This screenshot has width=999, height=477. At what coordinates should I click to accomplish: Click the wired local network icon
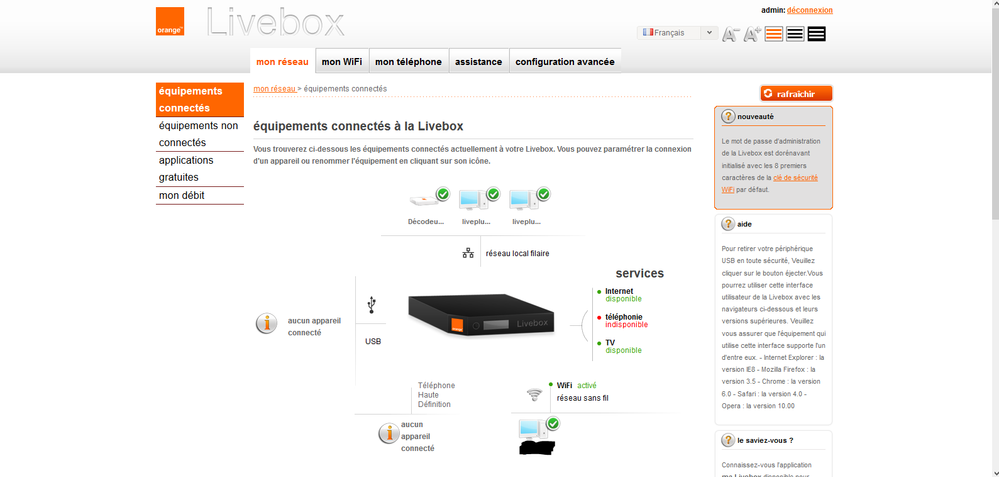(x=468, y=253)
